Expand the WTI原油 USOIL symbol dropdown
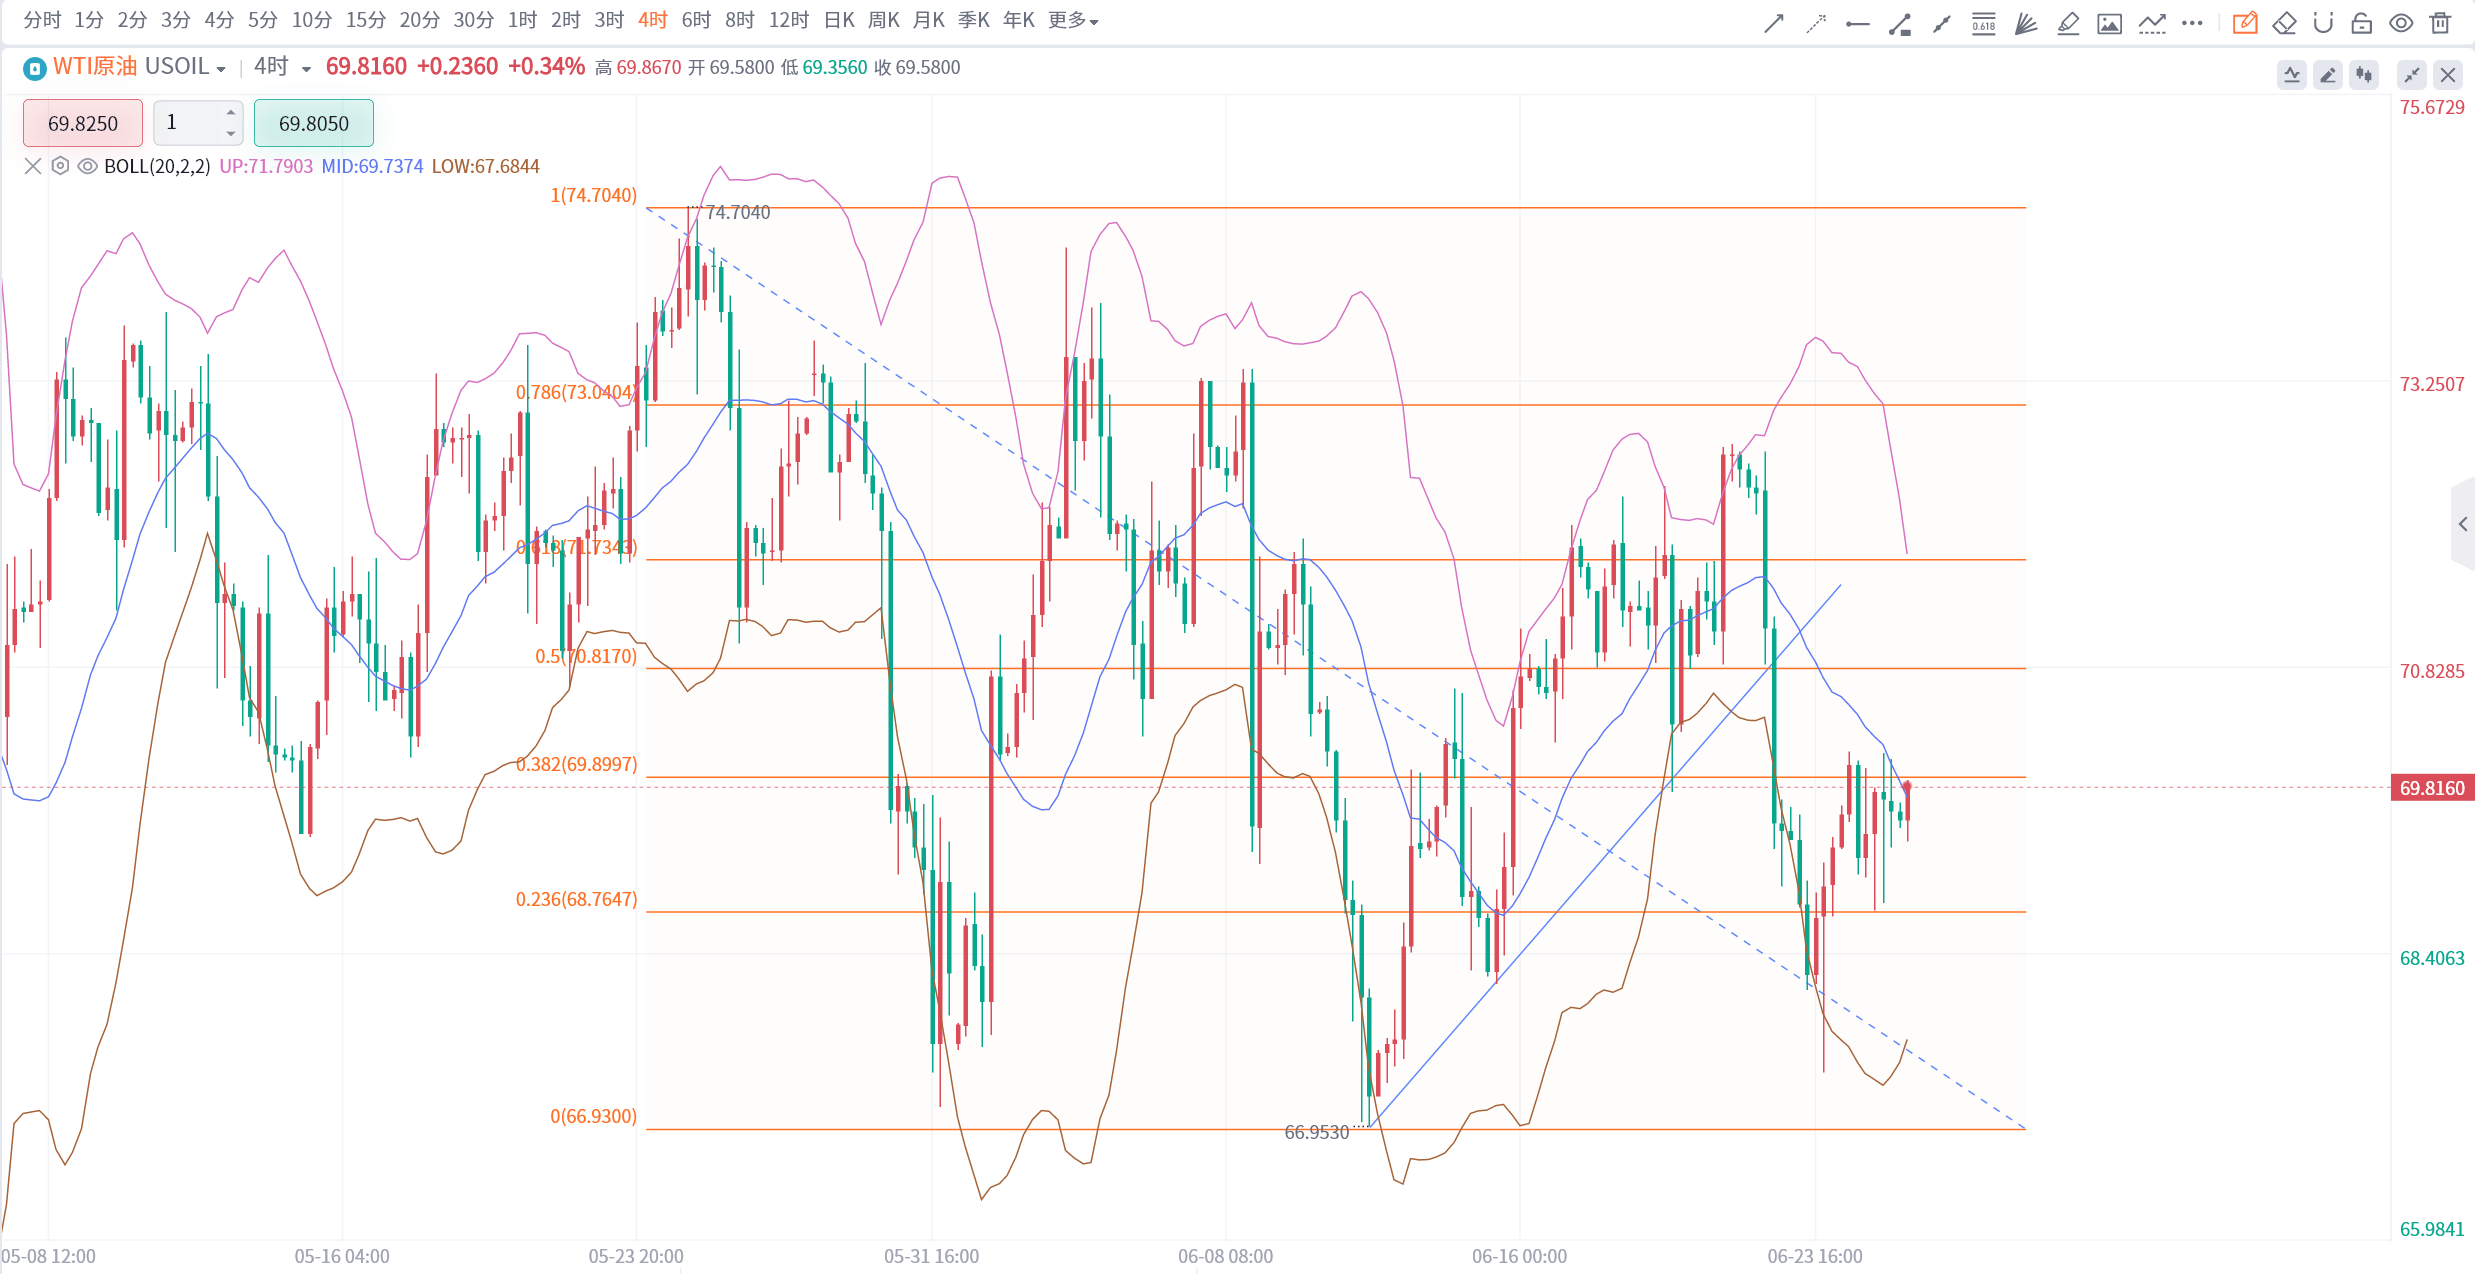This screenshot has width=2475, height=1274. pyautogui.click(x=221, y=69)
